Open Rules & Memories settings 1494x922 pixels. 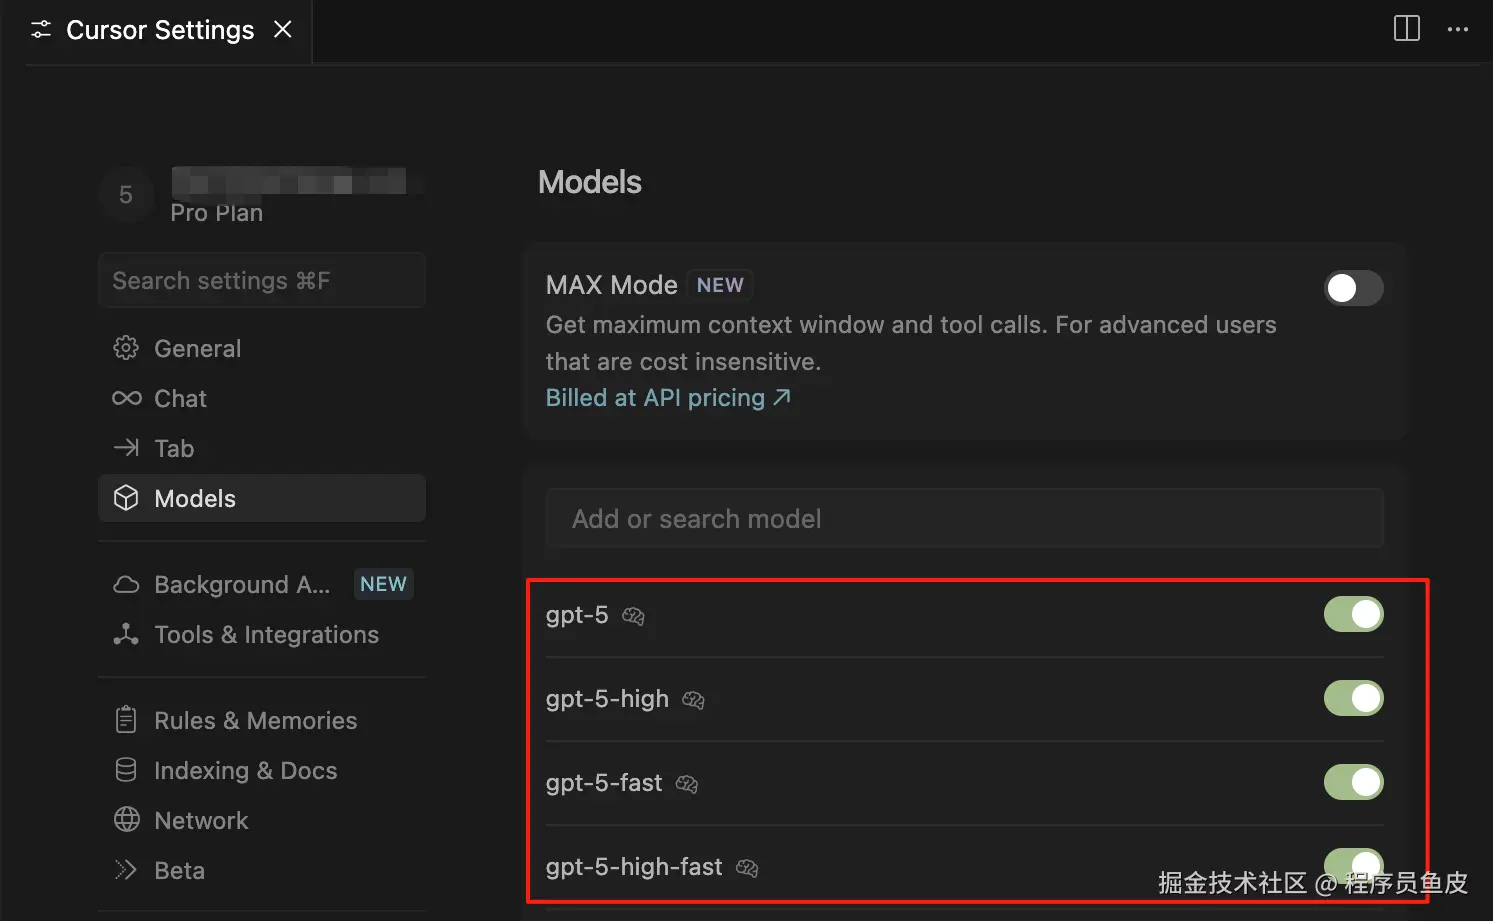pos(262,720)
